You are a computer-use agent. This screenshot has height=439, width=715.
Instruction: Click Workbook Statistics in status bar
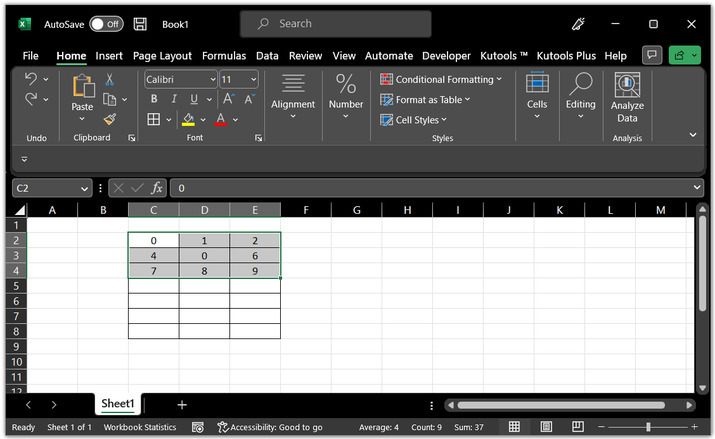(x=140, y=427)
